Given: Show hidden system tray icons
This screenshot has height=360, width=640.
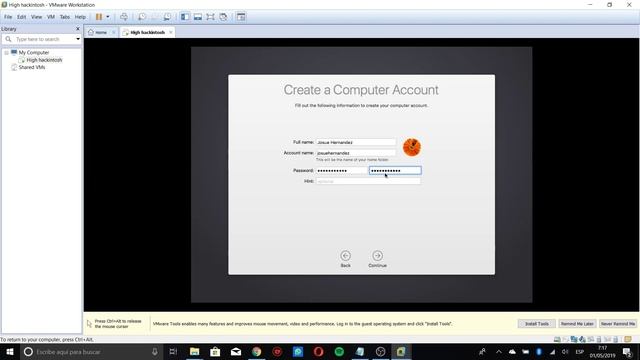Looking at the screenshot, I should pyautogui.click(x=499, y=352).
